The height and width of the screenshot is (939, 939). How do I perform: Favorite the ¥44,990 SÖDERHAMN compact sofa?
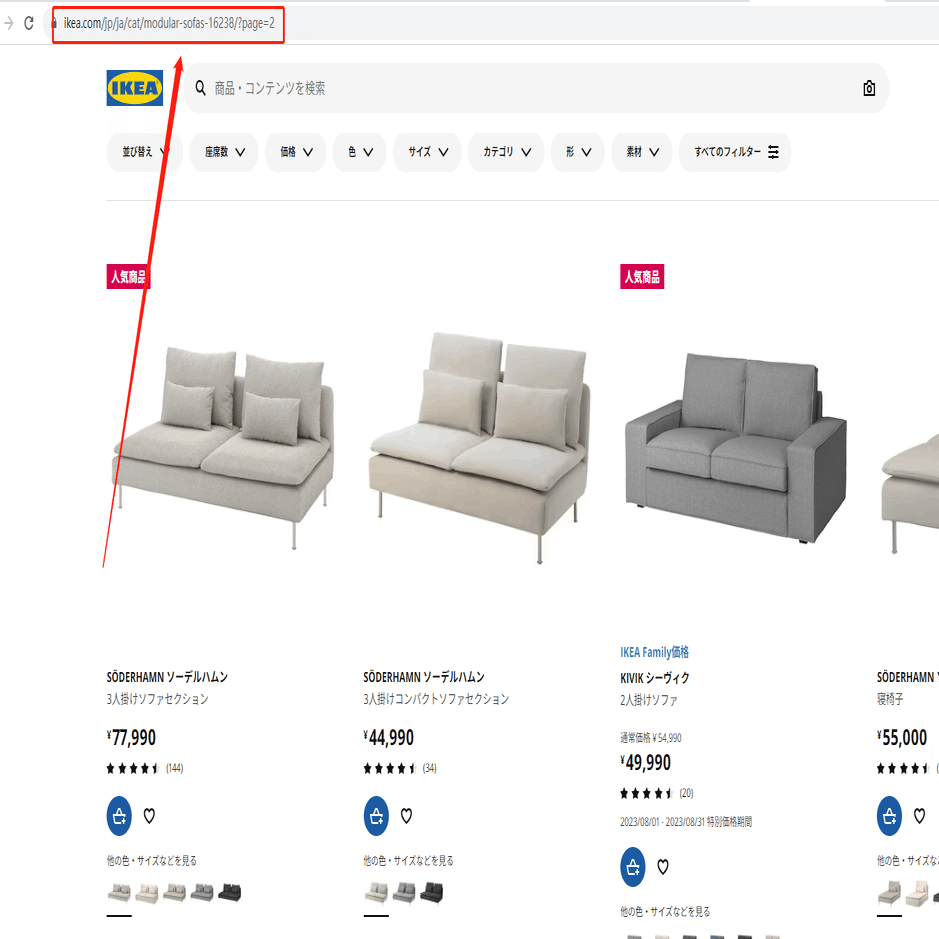tap(406, 816)
